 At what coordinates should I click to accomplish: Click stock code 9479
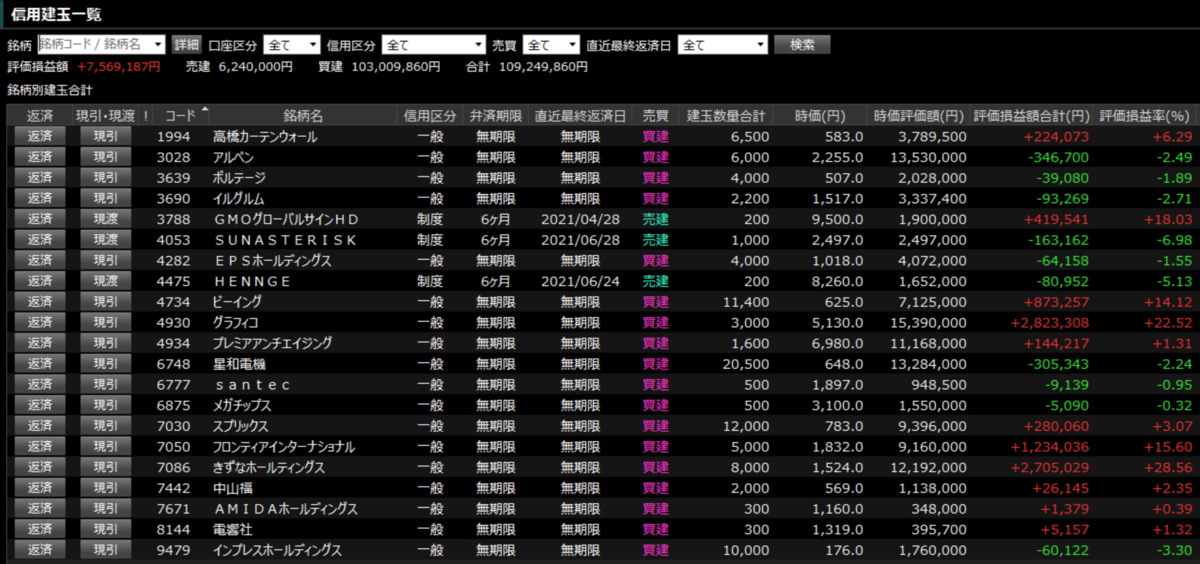click(173, 550)
